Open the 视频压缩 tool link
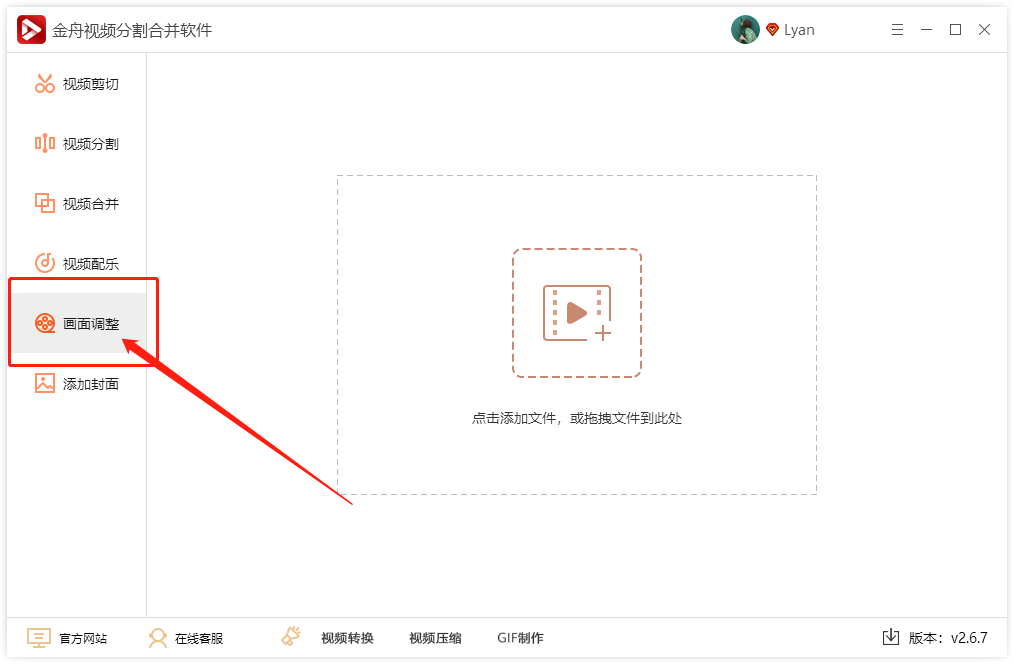This screenshot has height=664, width=1014. coord(435,638)
